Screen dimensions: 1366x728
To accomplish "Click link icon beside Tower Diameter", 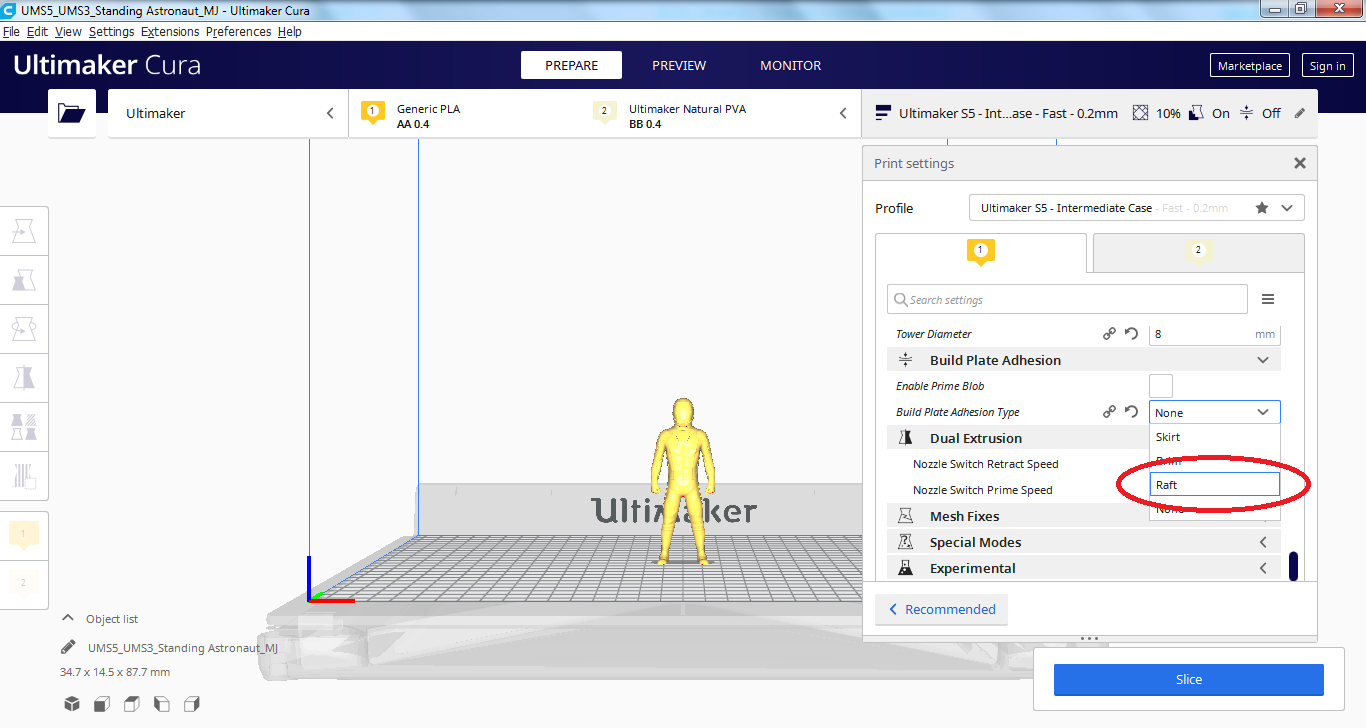I will pyautogui.click(x=1109, y=334).
